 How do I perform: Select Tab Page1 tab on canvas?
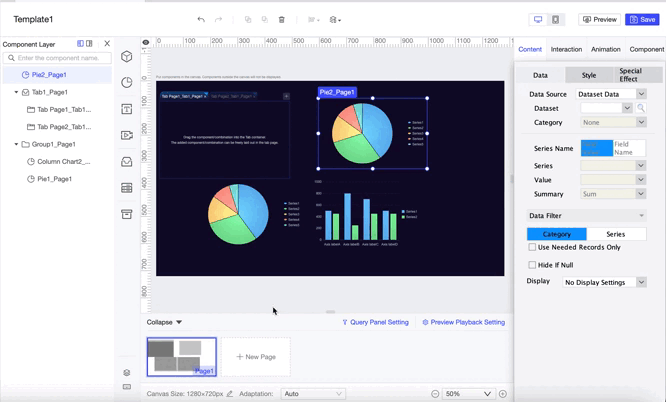pos(182,96)
